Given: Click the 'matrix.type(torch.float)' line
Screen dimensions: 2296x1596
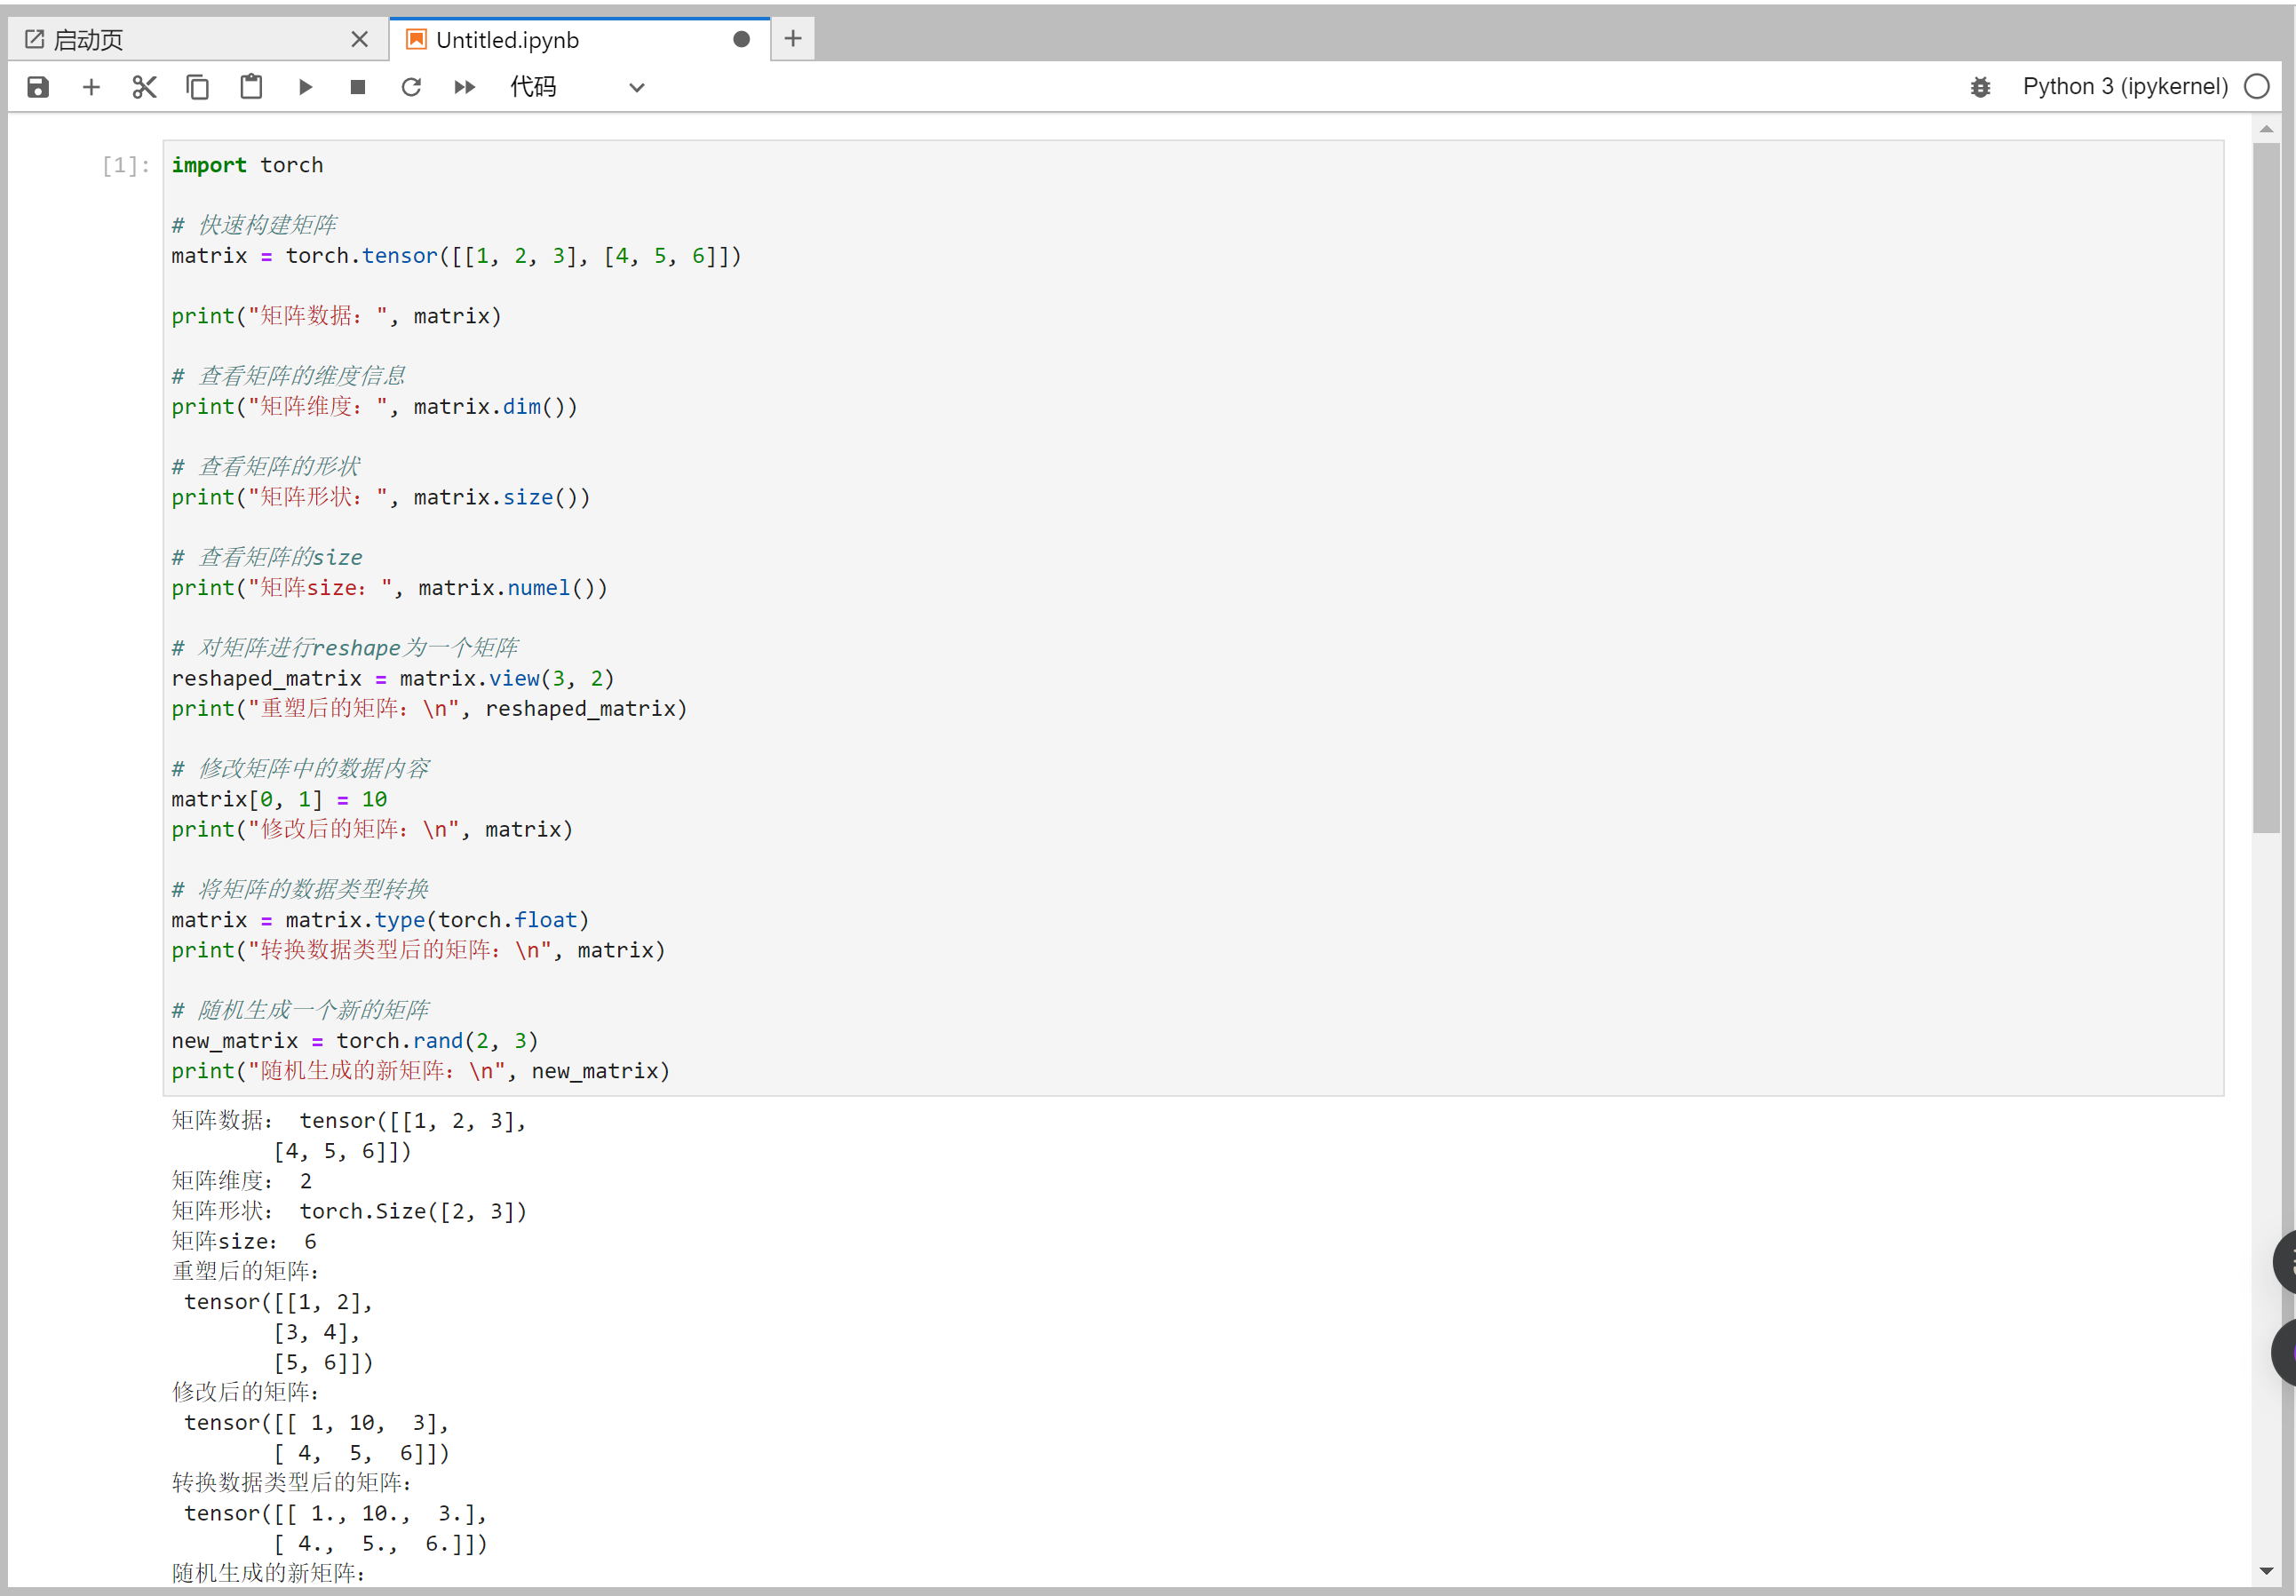Looking at the screenshot, I should [380, 920].
